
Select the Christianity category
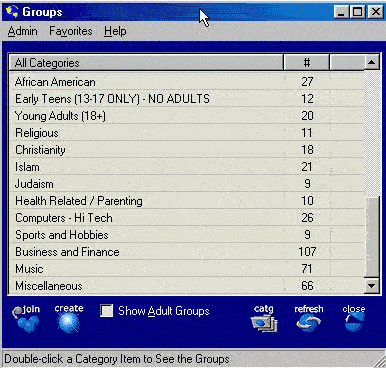tap(187, 150)
